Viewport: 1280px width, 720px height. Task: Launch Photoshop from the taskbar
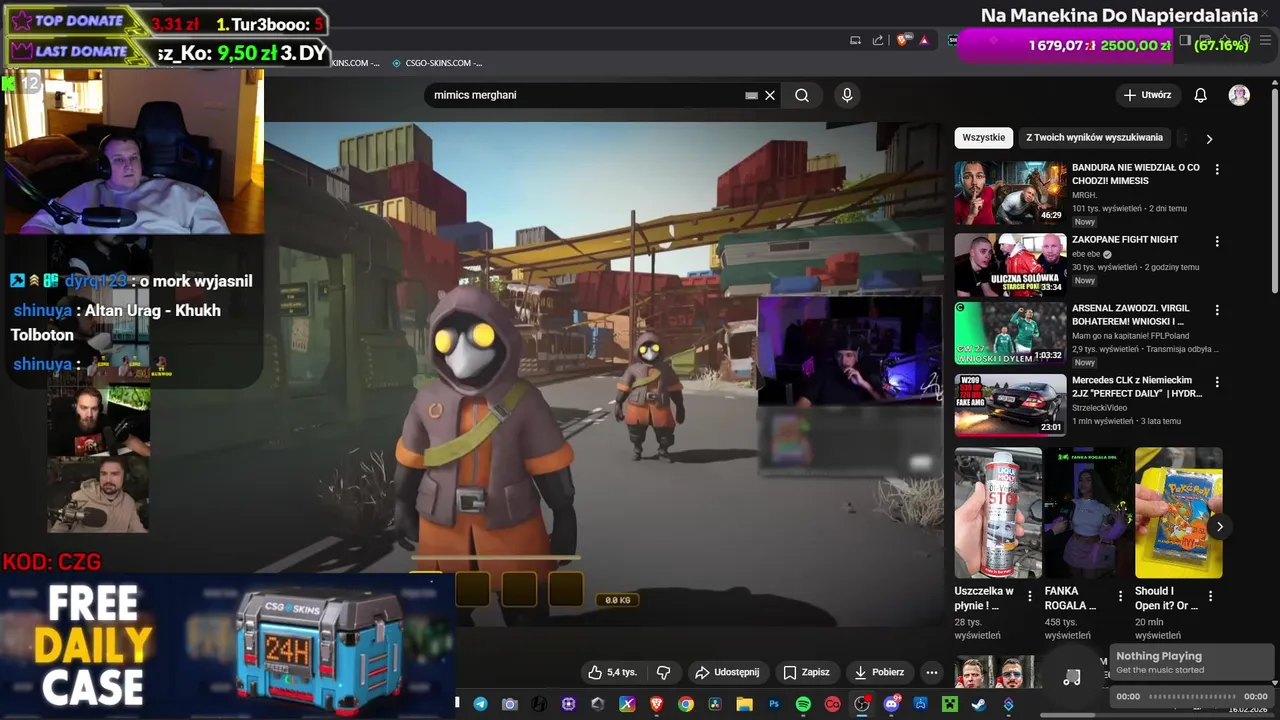tap(774, 704)
